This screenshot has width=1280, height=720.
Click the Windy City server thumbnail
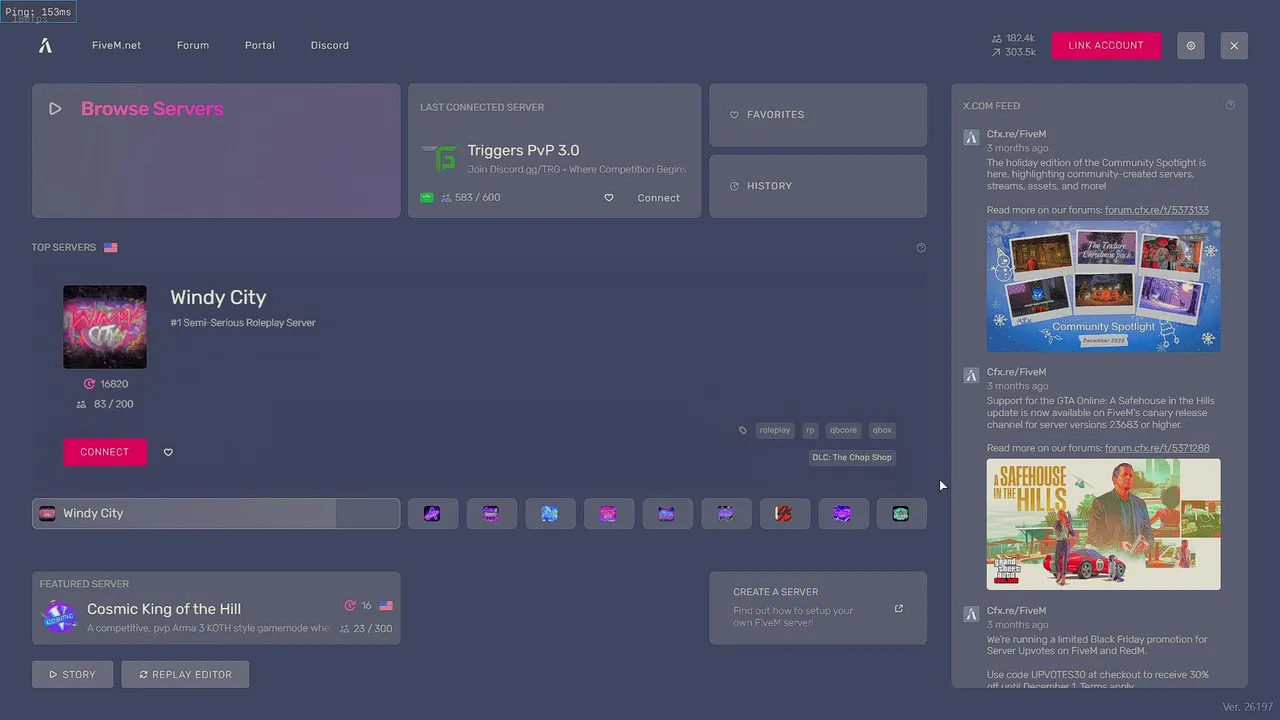[x=105, y=327]
